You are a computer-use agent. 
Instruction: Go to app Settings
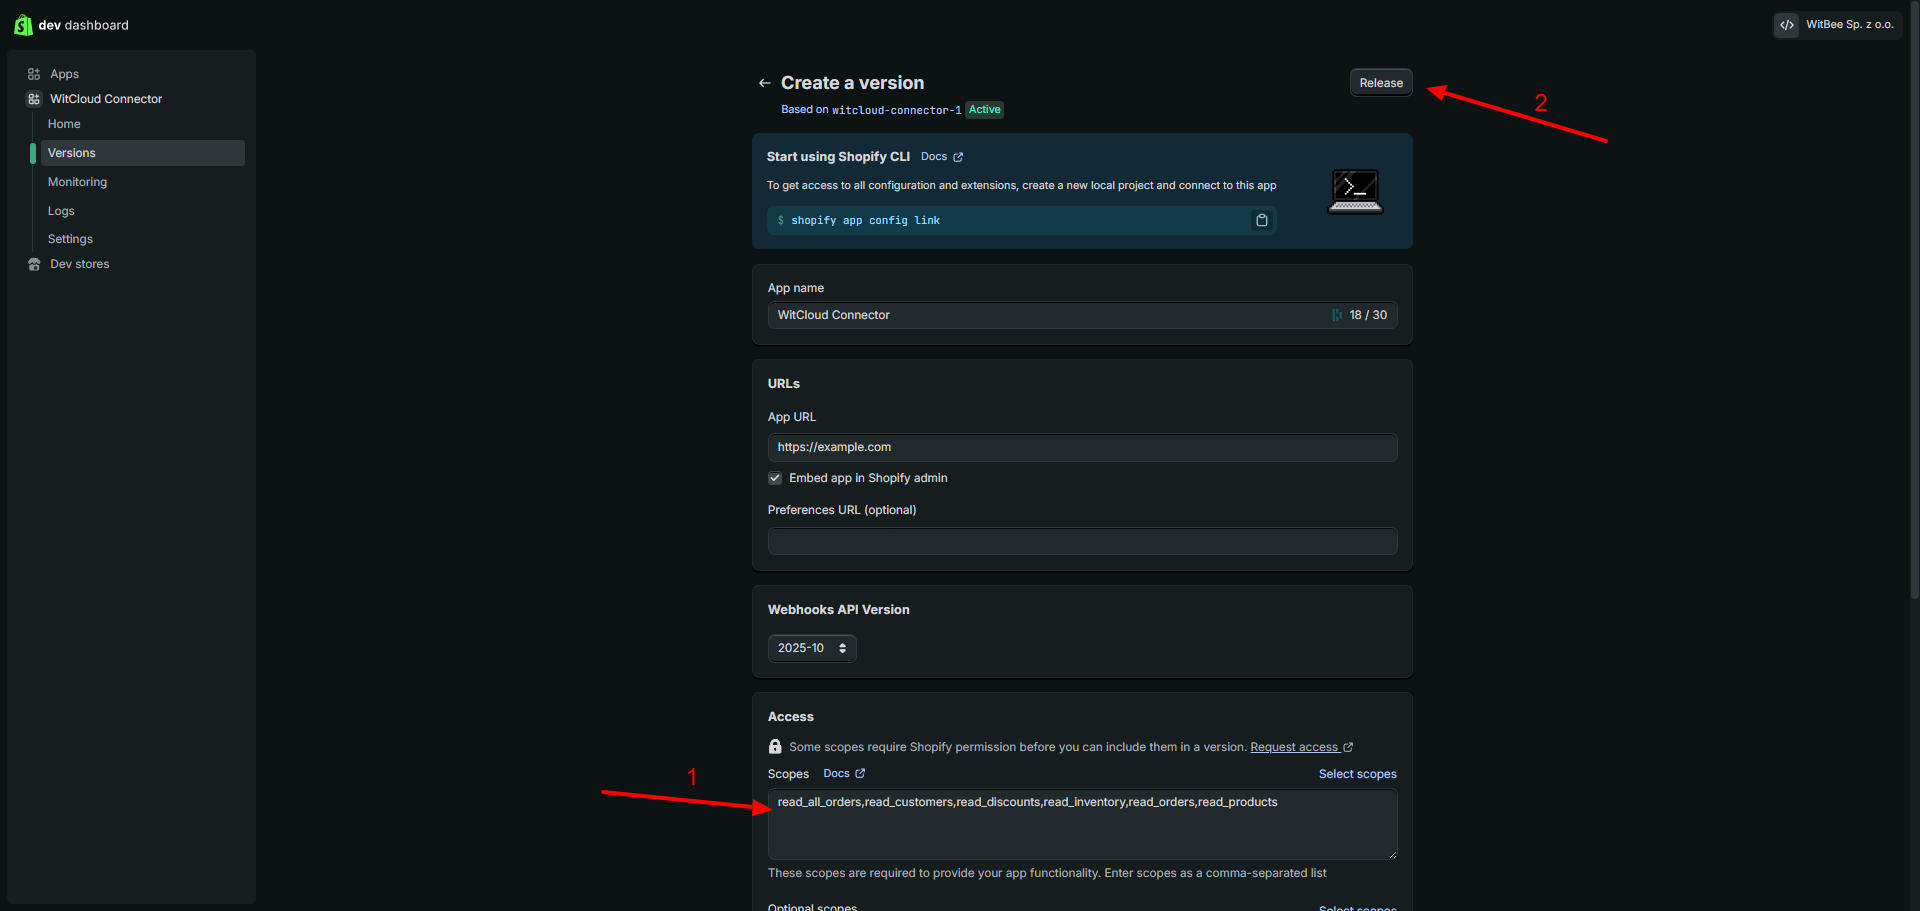coord(70,239)
